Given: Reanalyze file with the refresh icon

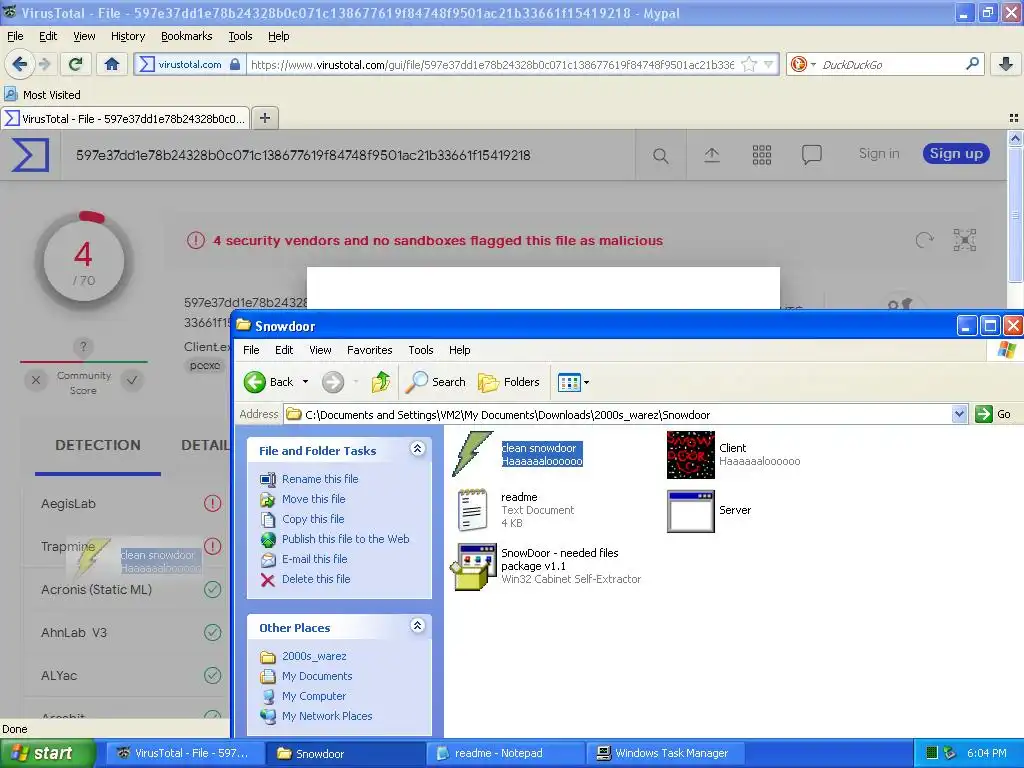Looking at the screenshot, I should 924,240.
